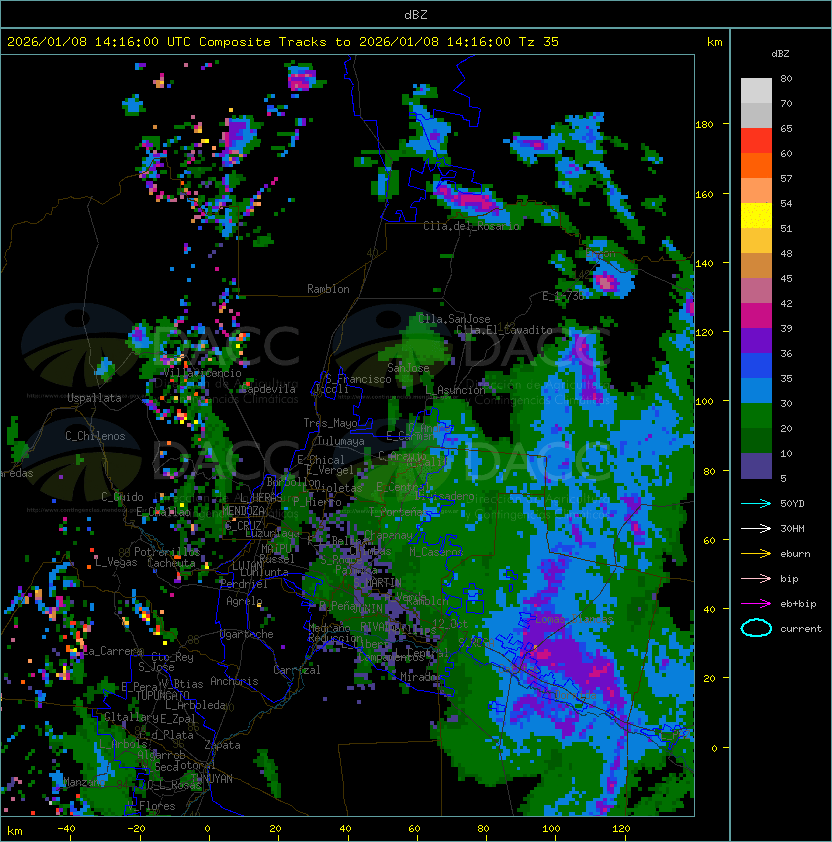Click the 'eb+bip' legend label
Image resolution: width=832 pixels, height=842 pixels.
pyautogui.click(x=798, y=604)
